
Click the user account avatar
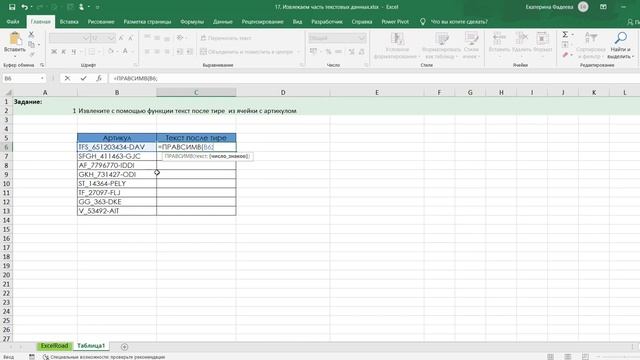583,7
